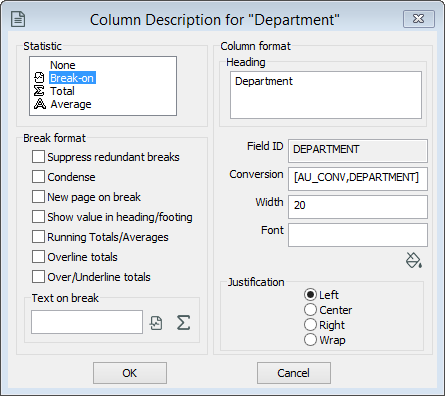Check New page on break
Viewport: 445px width, 396px height.
tap(38, 197)
